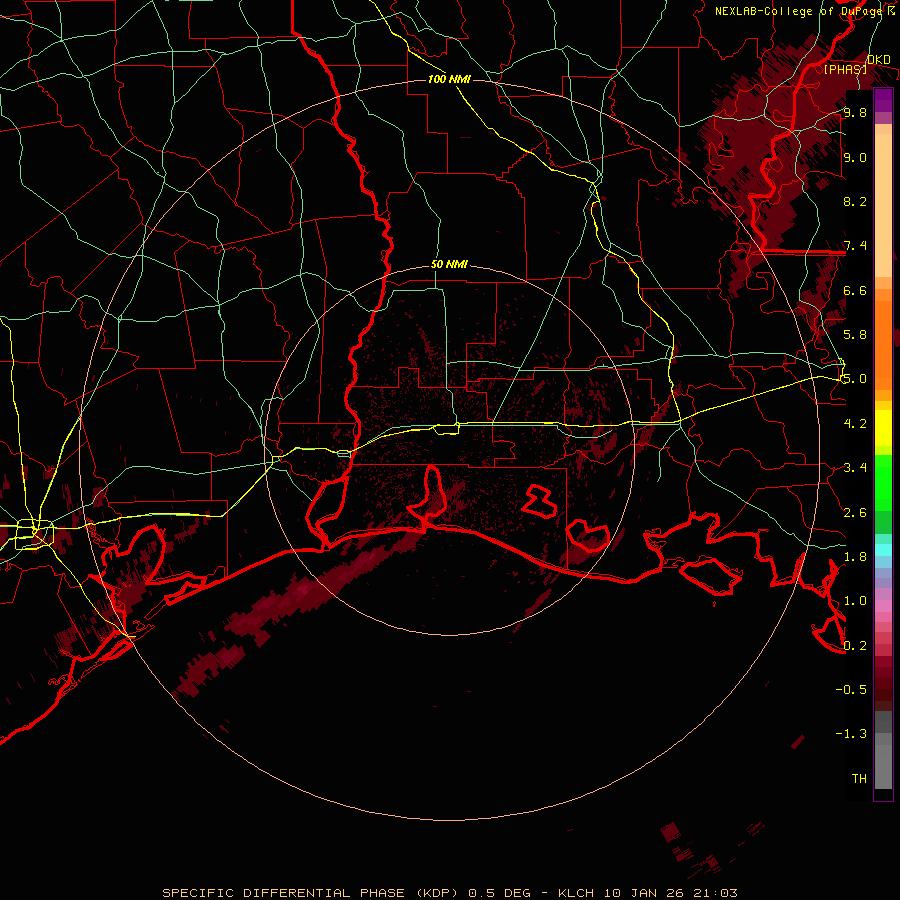Screen dimensions: 900x900
Task: Click the DKD label near the legend
Action: pos(879,60)
